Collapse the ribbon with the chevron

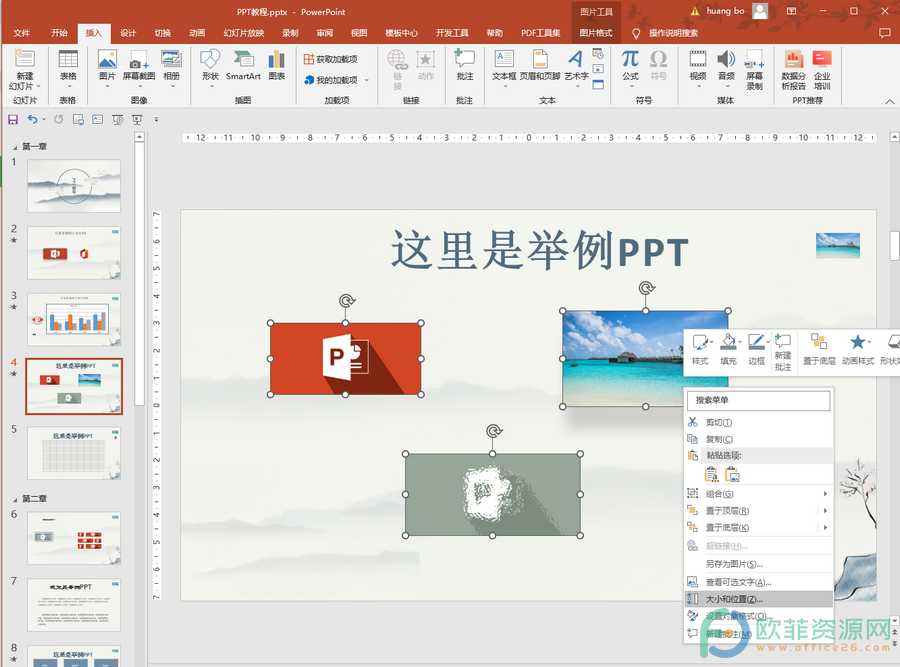(890, 102)
